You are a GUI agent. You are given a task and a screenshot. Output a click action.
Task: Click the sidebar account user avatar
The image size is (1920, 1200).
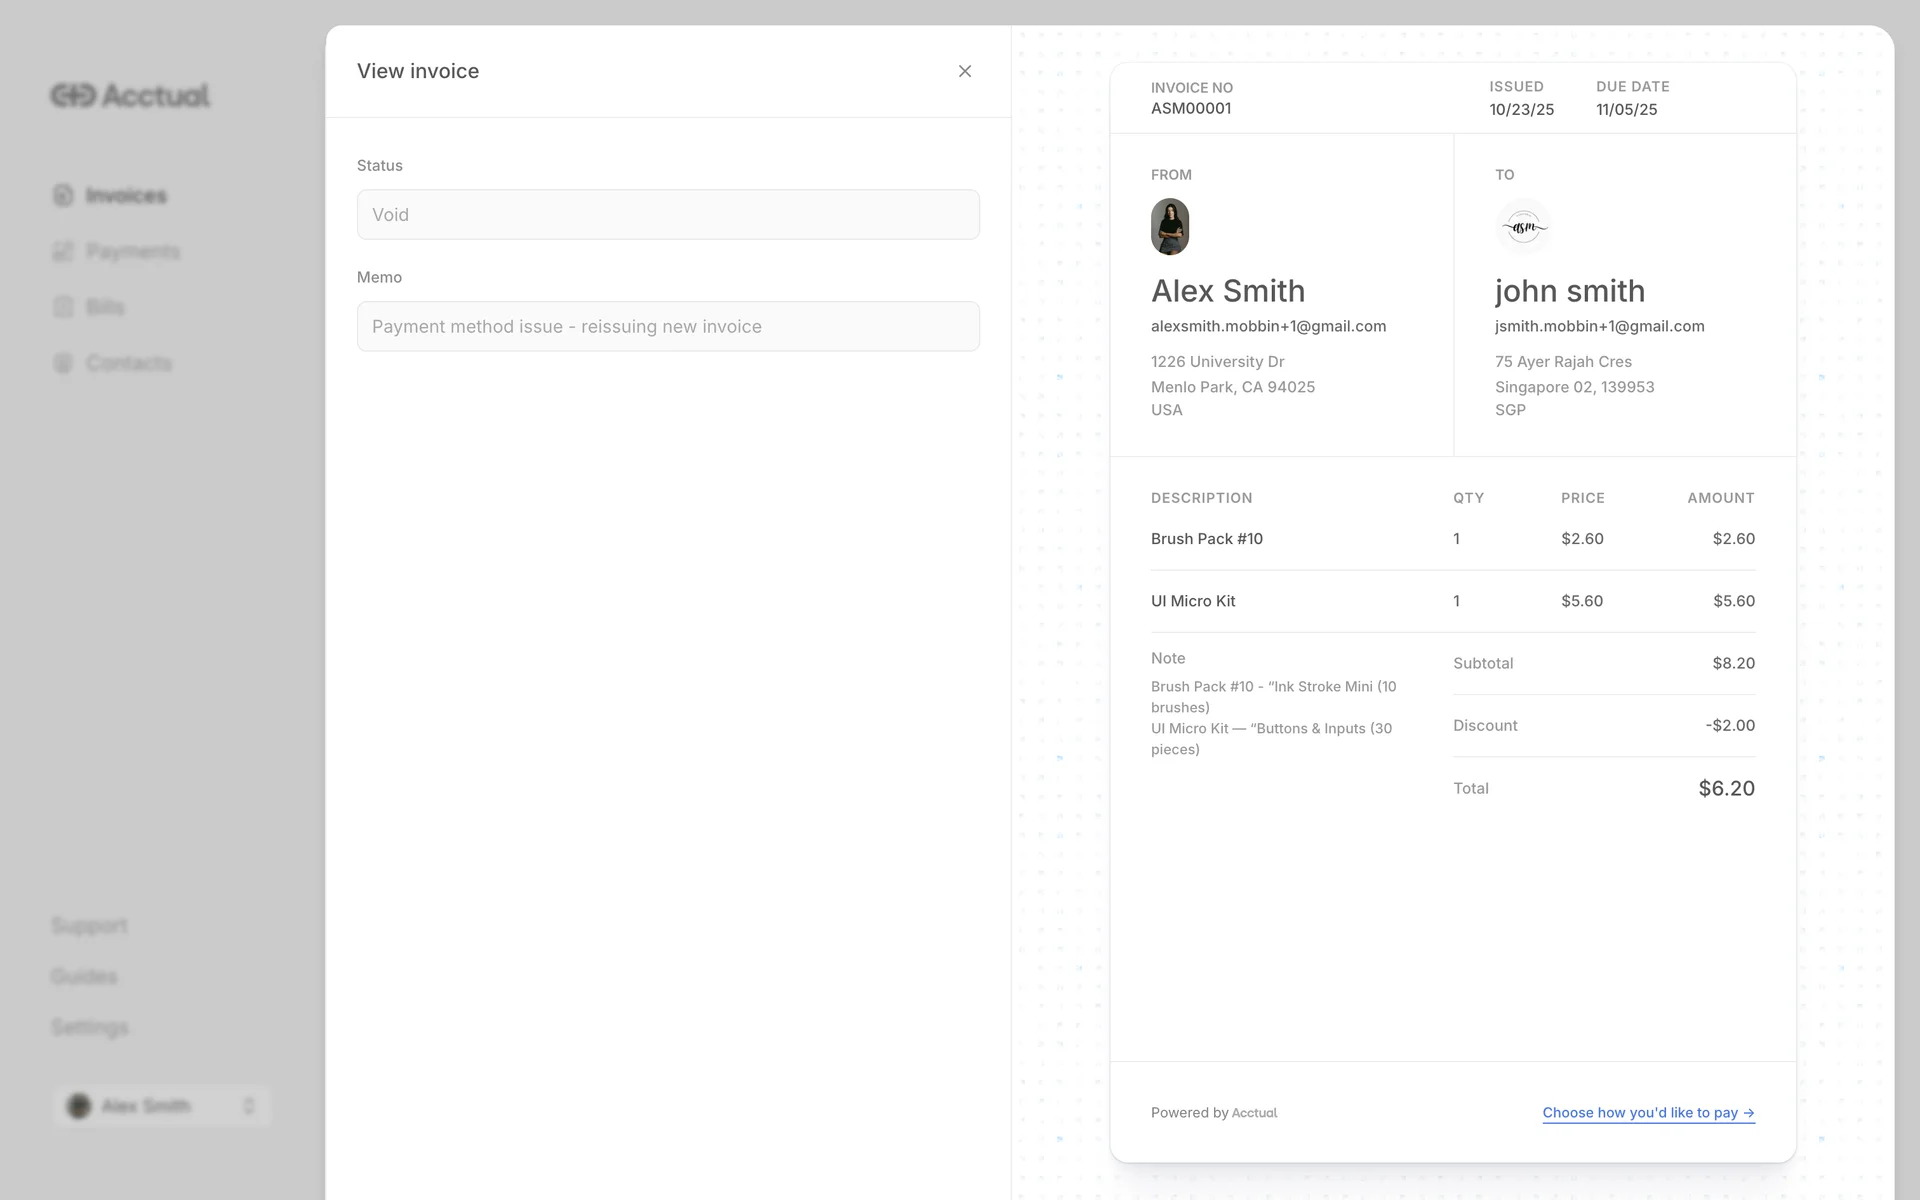tap(78, 1106)
